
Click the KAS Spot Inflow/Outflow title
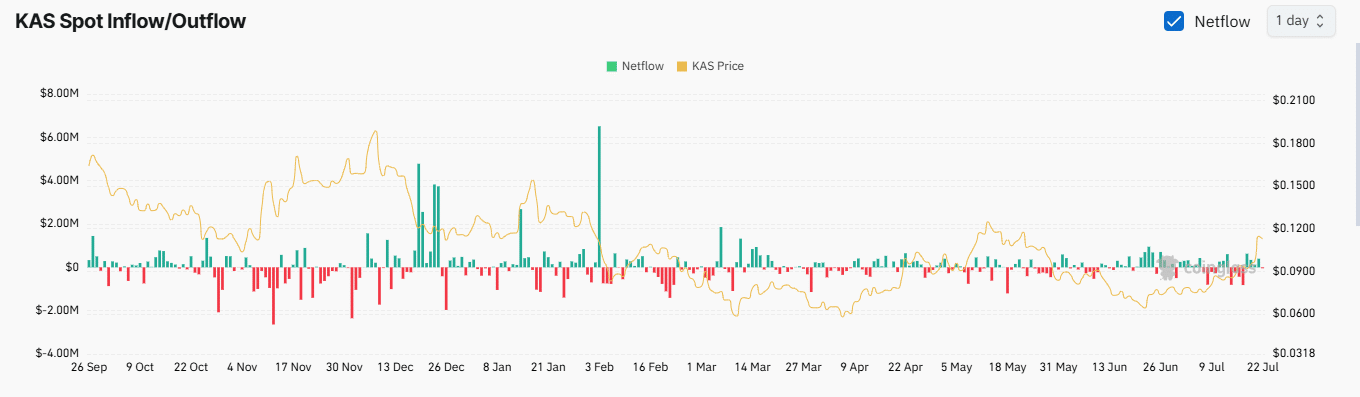pos(130,20)
